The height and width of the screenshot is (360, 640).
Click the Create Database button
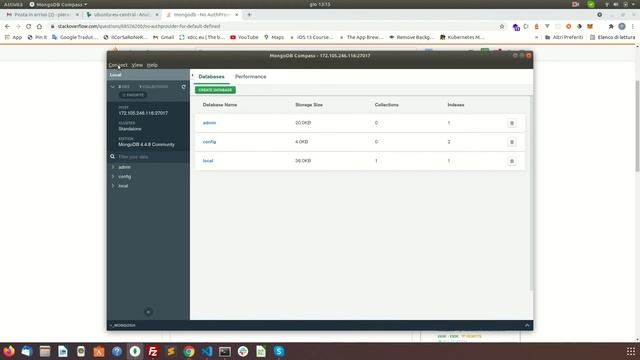215,90
